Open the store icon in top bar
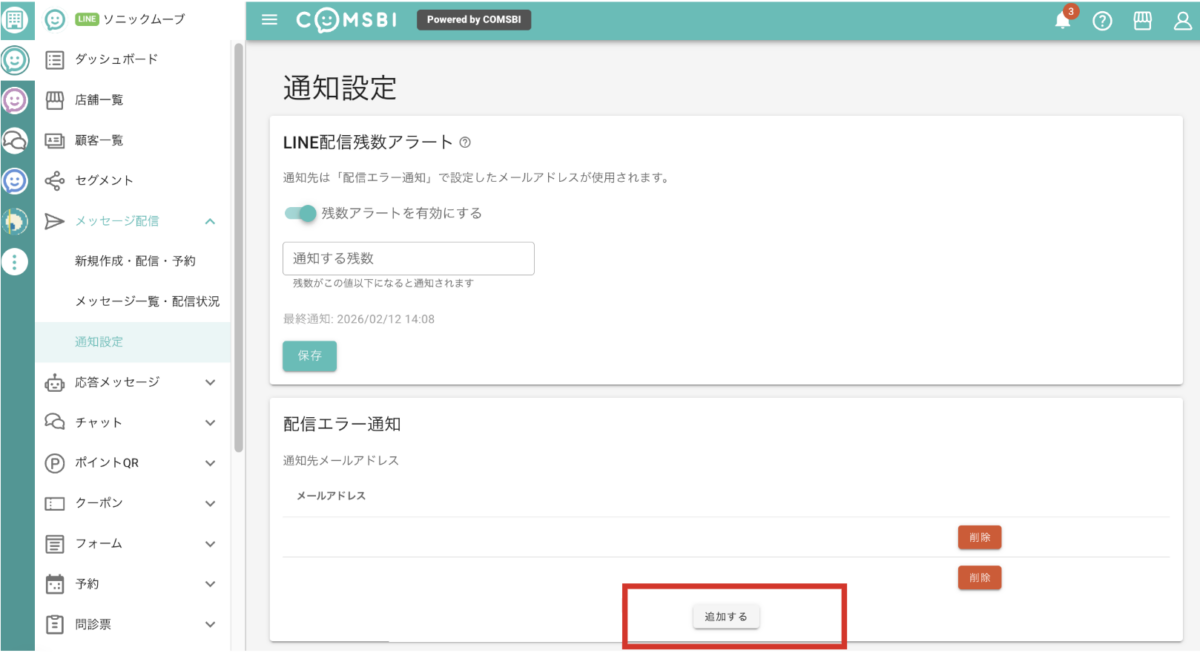1200x665 pixels. [x=1142, y=21]
